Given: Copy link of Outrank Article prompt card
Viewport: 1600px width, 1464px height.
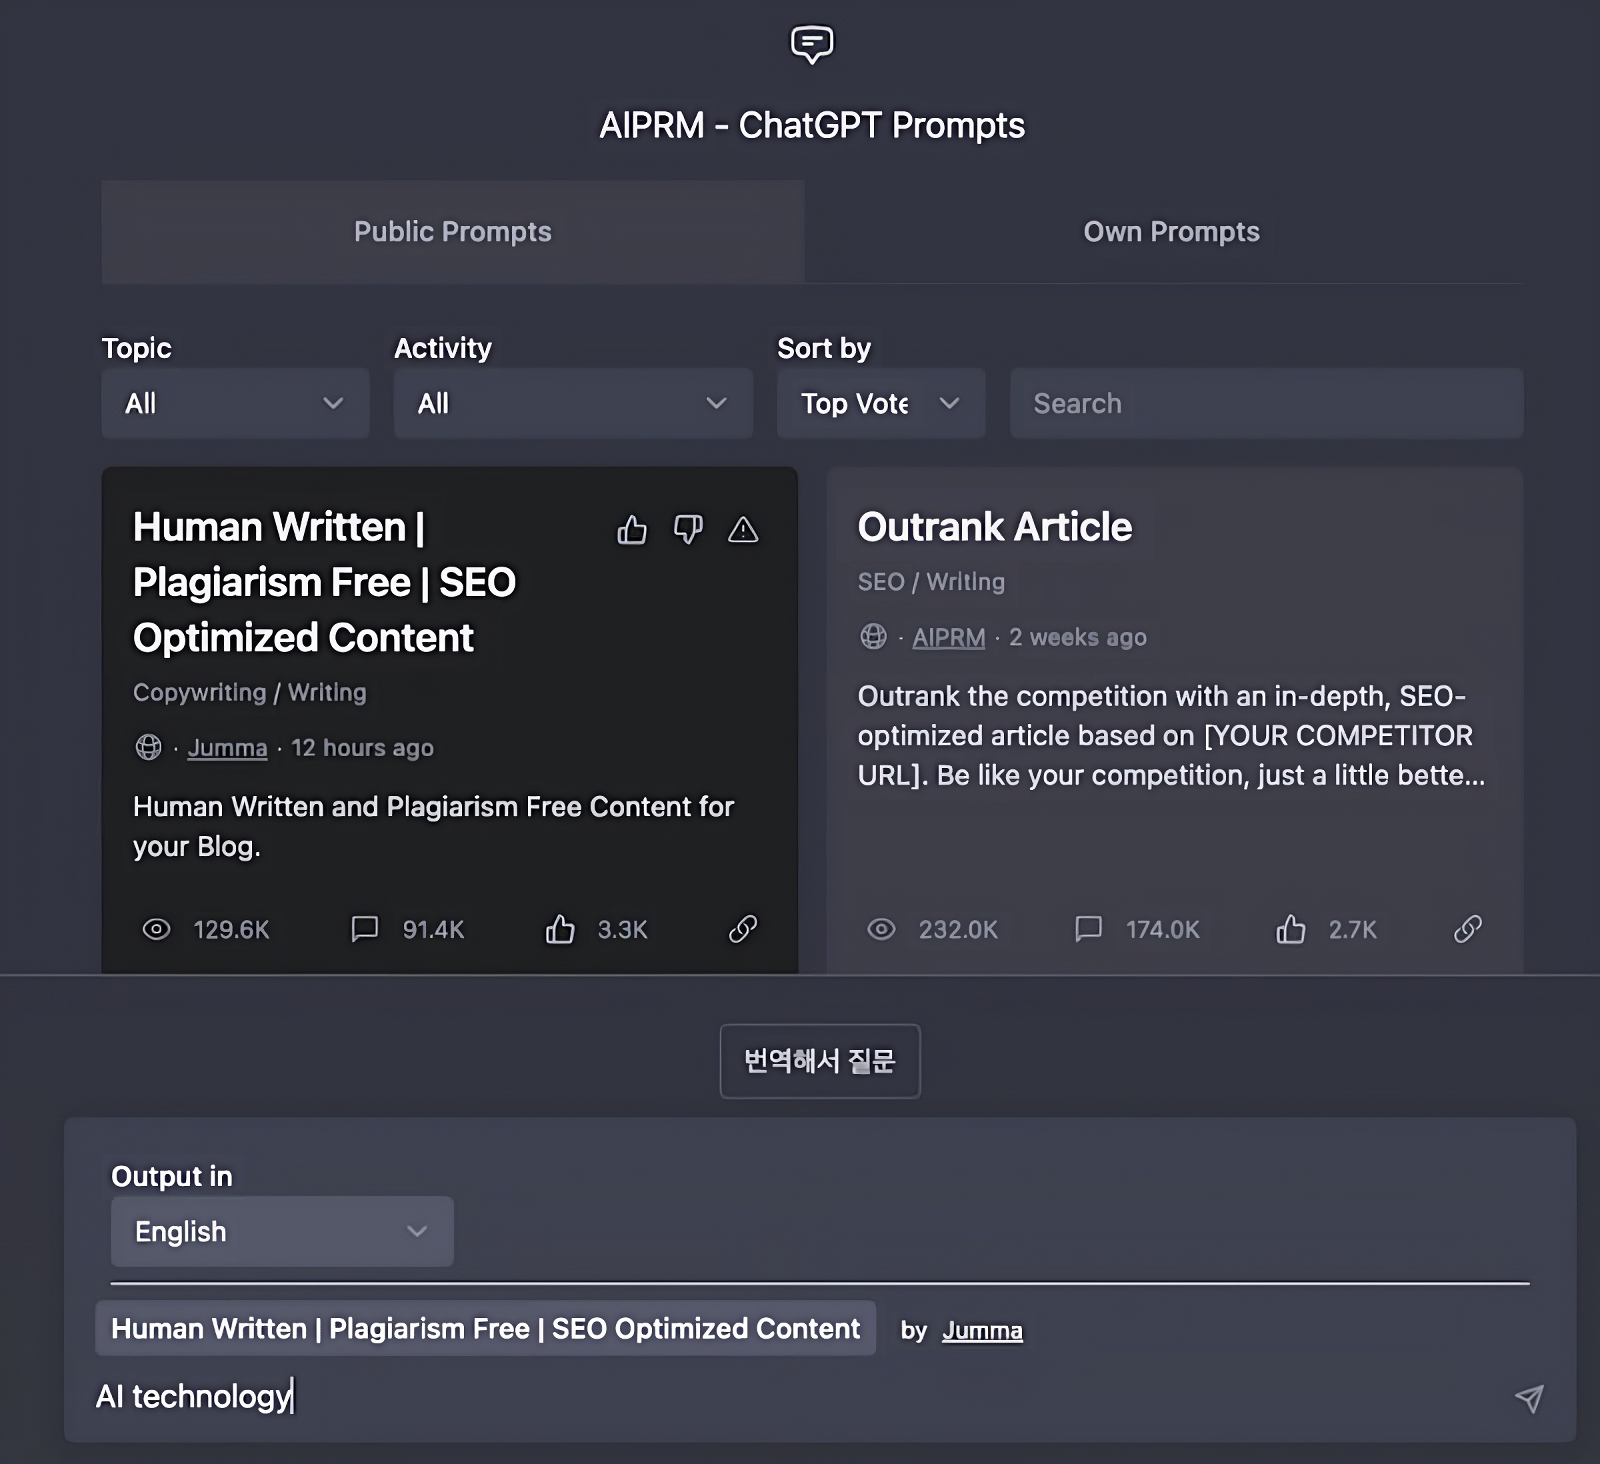Looking at the screenshot, I should pyautogui.click(x=1467, y=929).
